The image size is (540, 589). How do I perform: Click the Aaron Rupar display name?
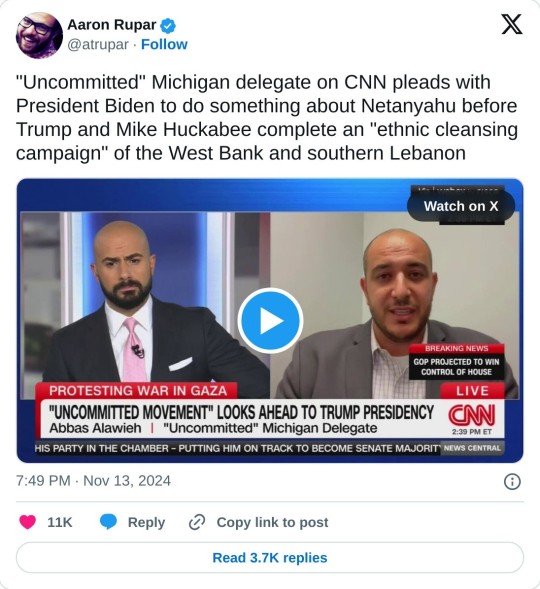(x=112, y=25)
